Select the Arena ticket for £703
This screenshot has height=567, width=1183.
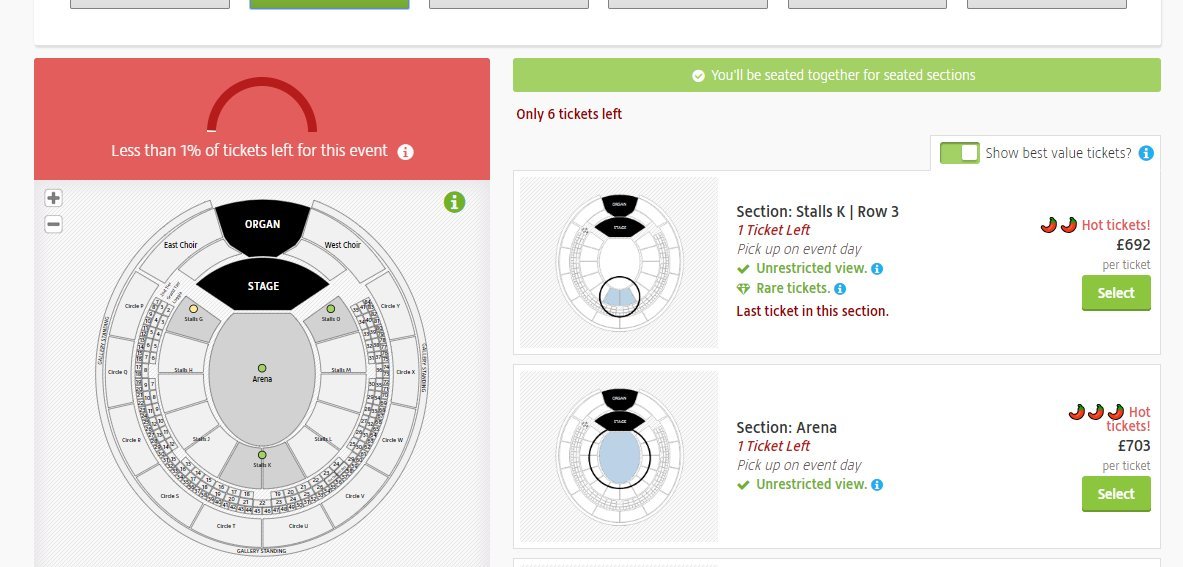point(1116,494)
